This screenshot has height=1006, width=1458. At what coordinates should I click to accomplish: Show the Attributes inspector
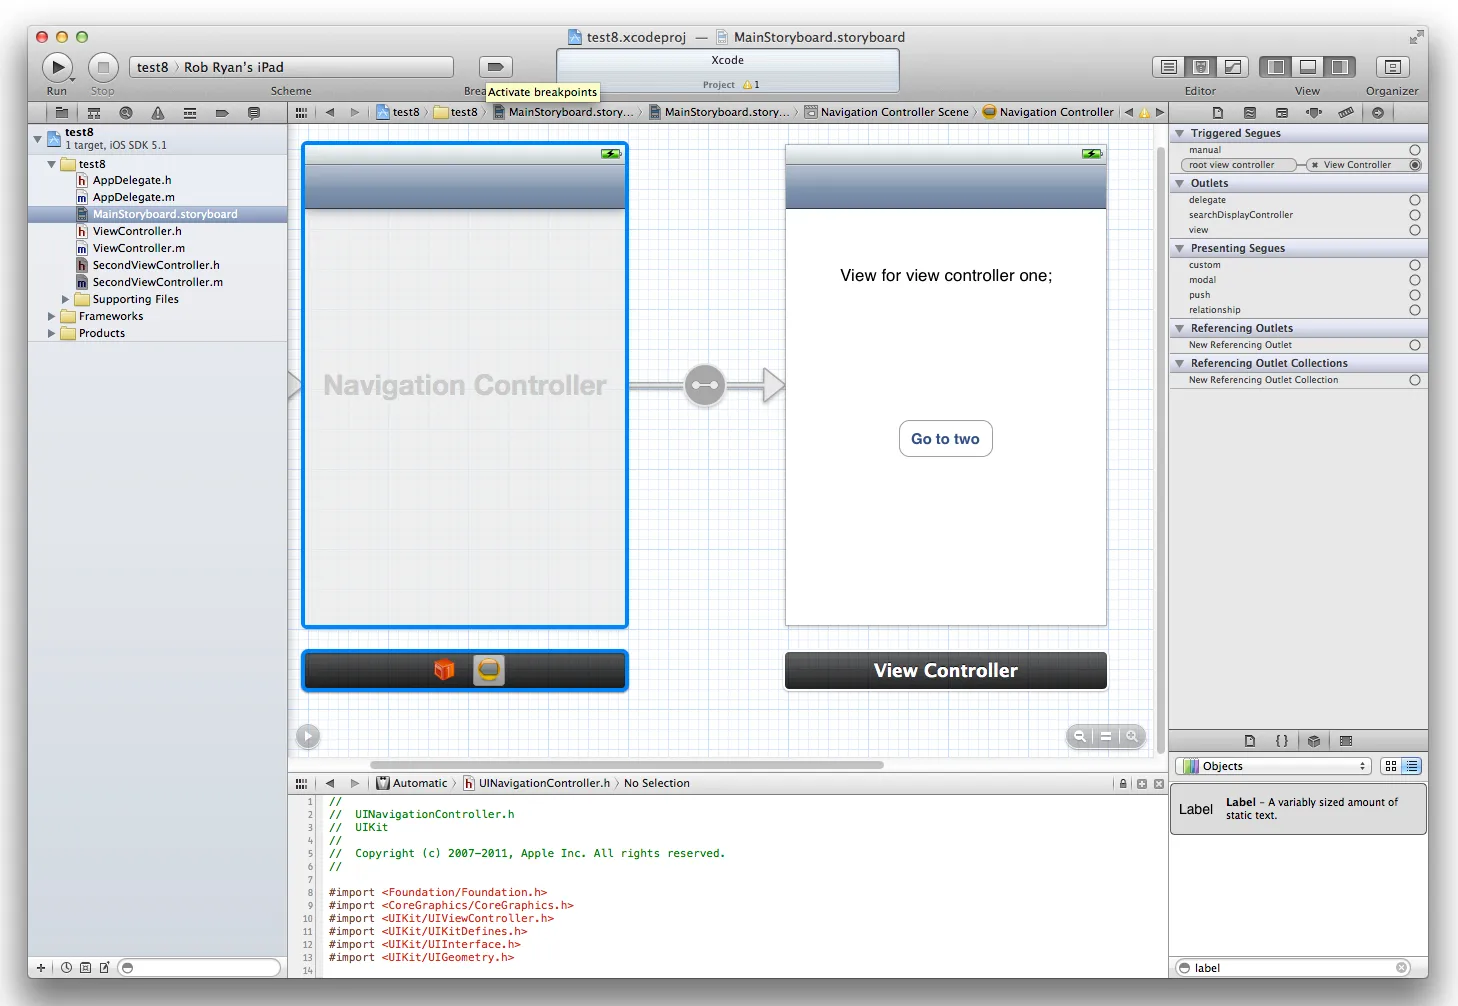click(1314, 113)
